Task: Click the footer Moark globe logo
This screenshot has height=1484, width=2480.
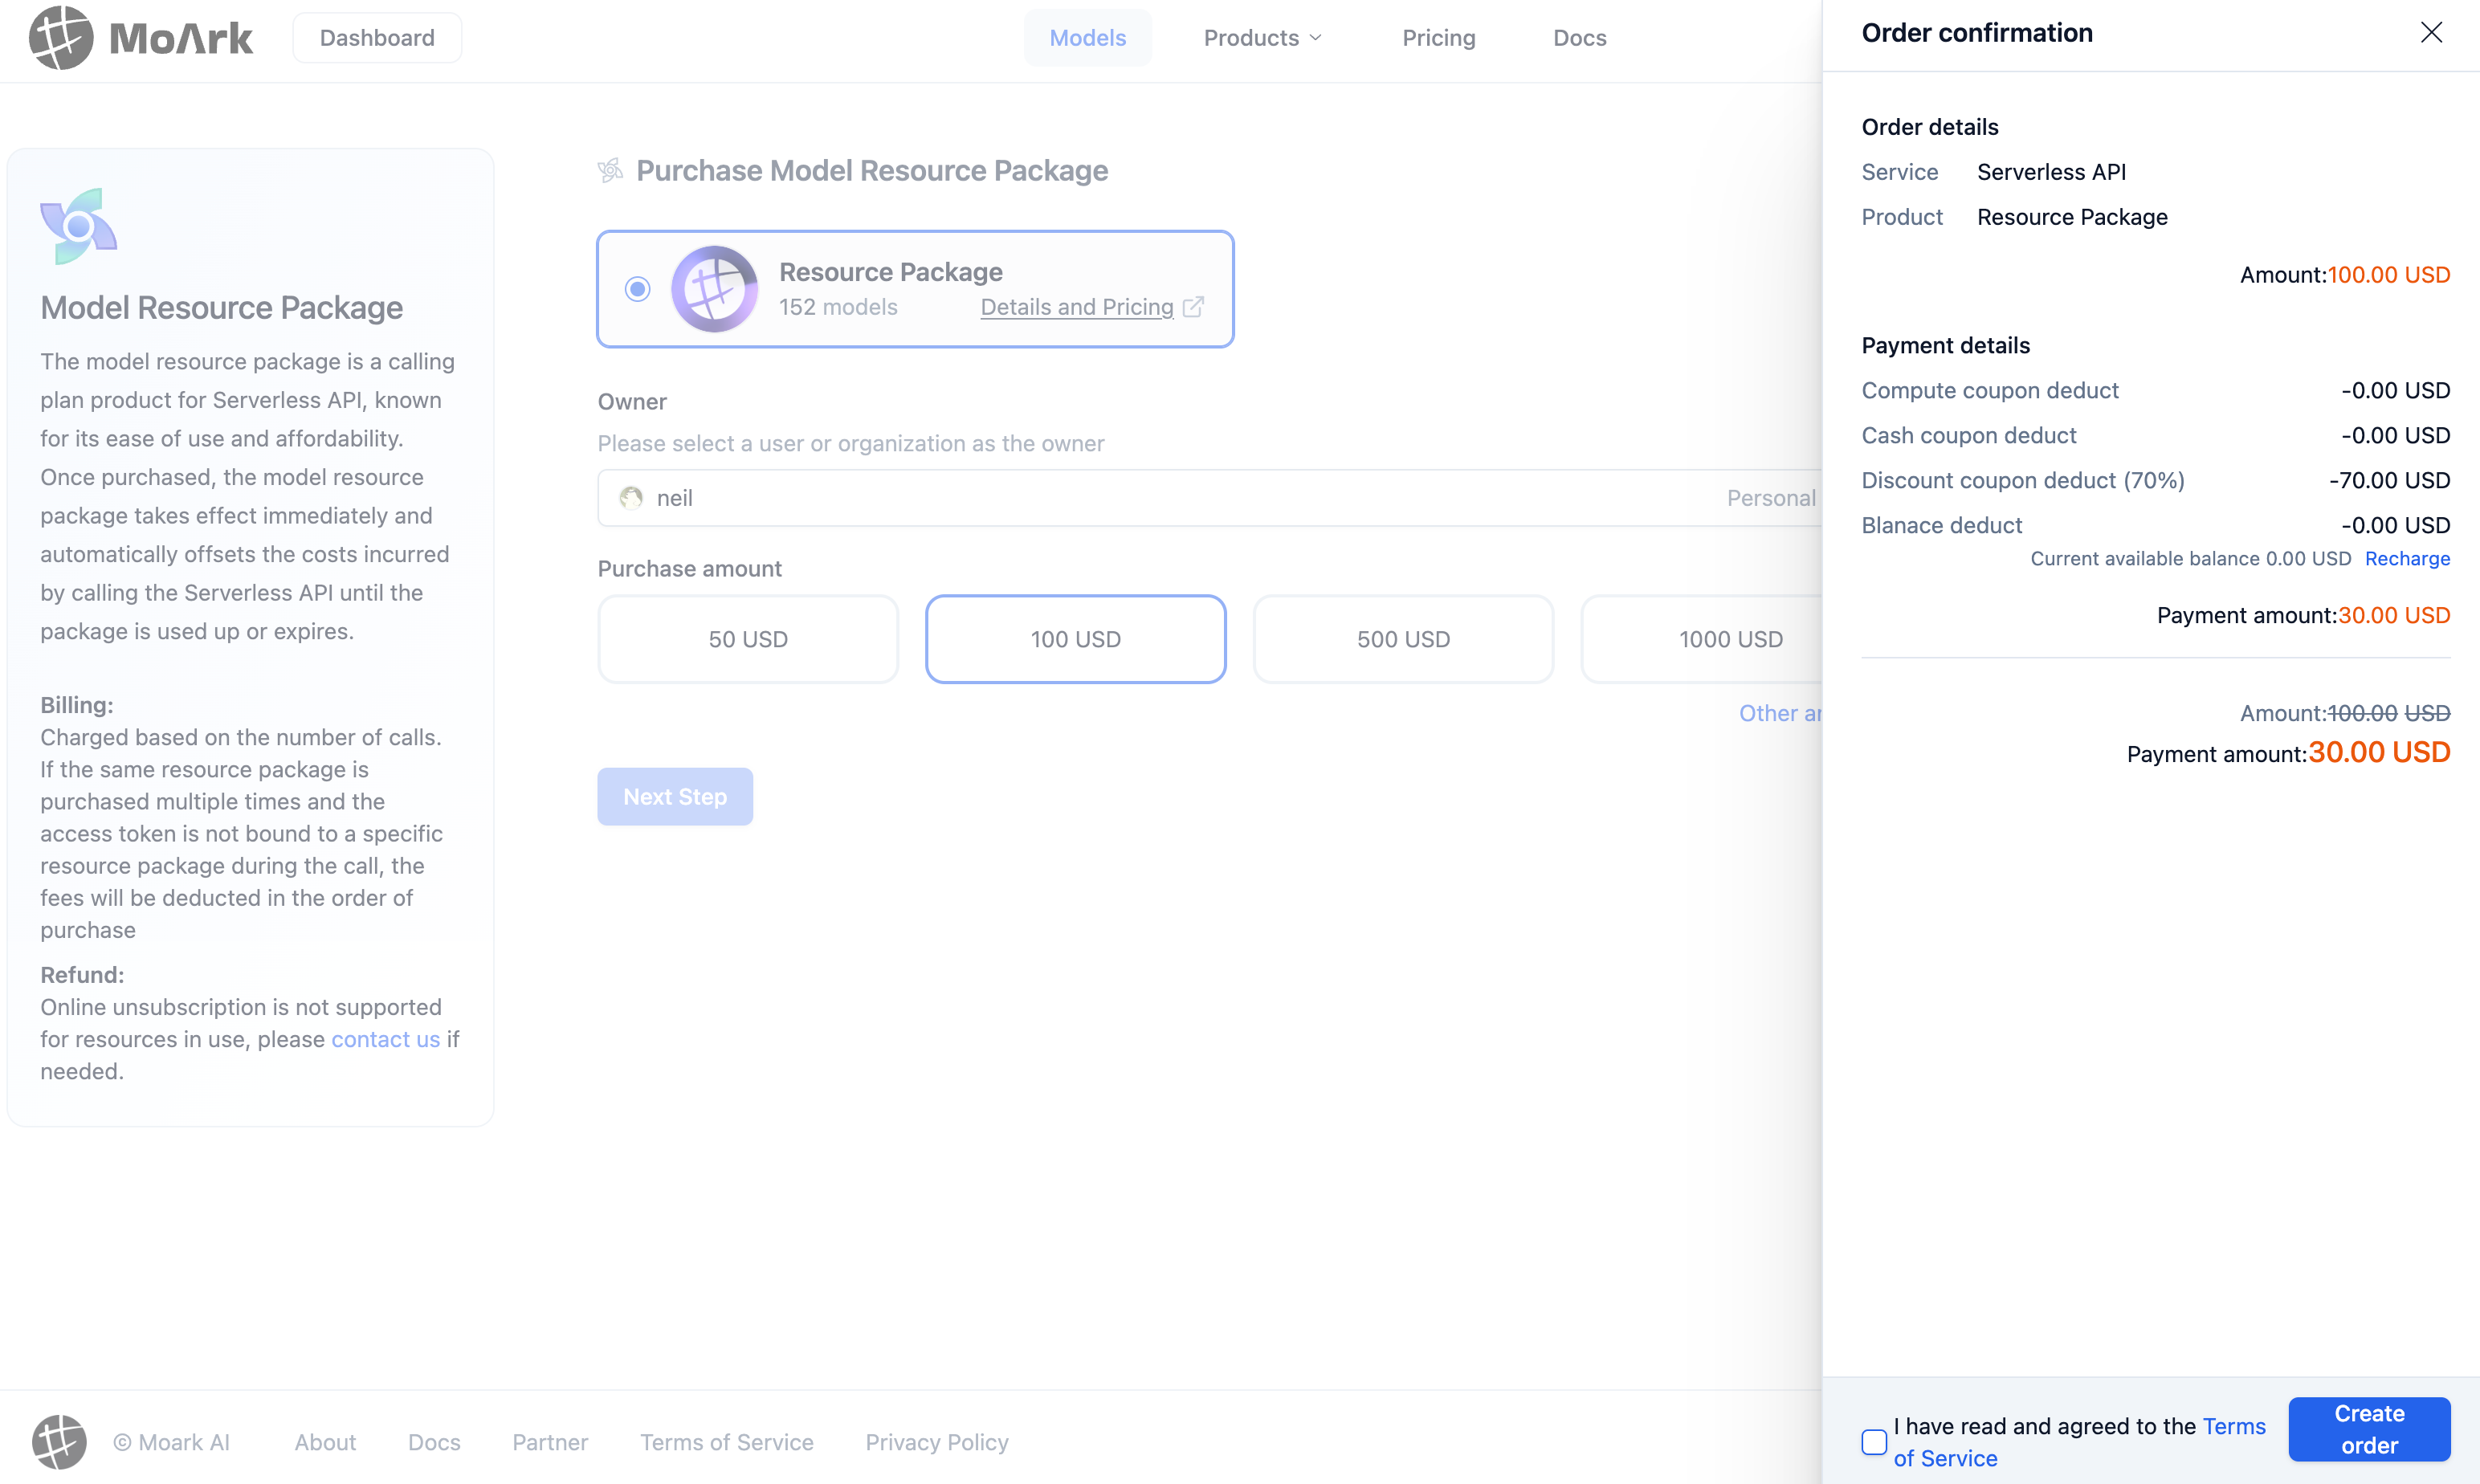Action: 59,1442
